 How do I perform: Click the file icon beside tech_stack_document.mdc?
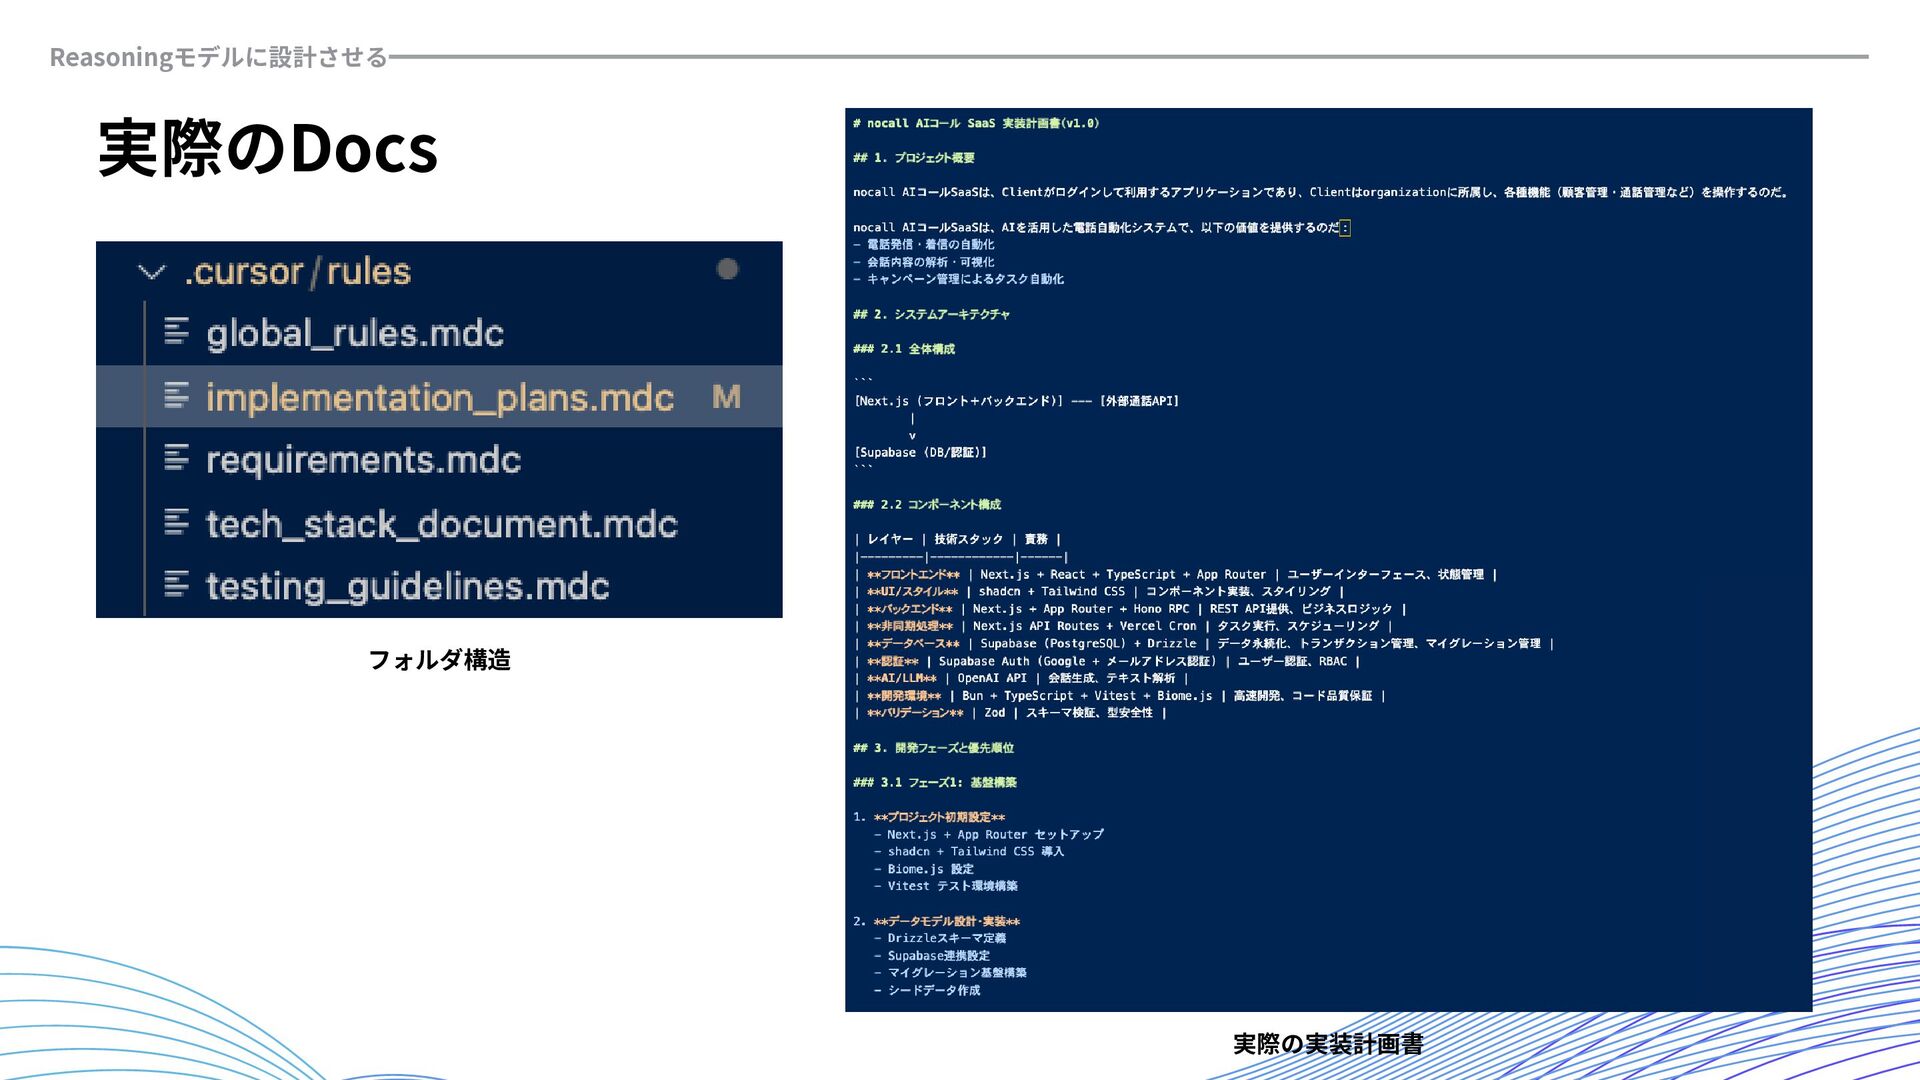(x=176, y=522)
